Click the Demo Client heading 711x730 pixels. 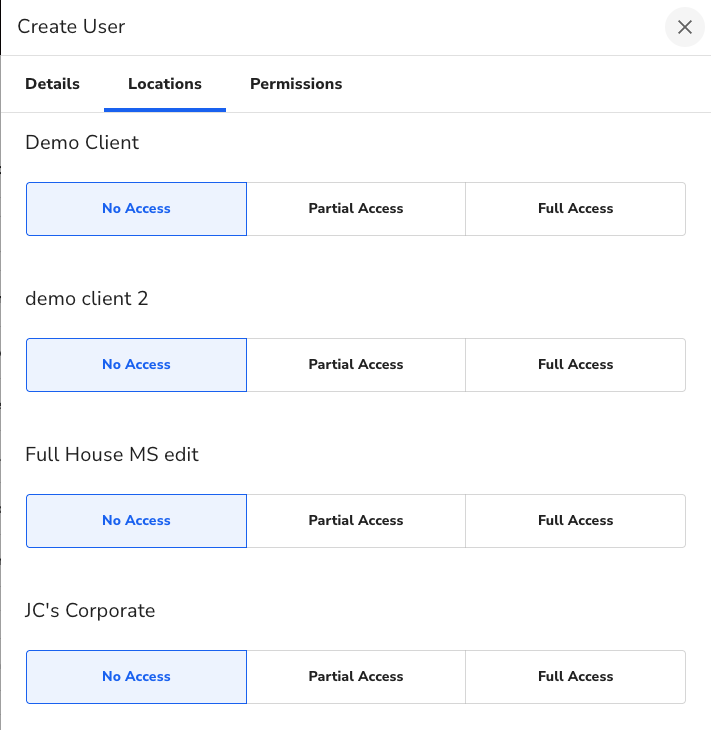82,143
